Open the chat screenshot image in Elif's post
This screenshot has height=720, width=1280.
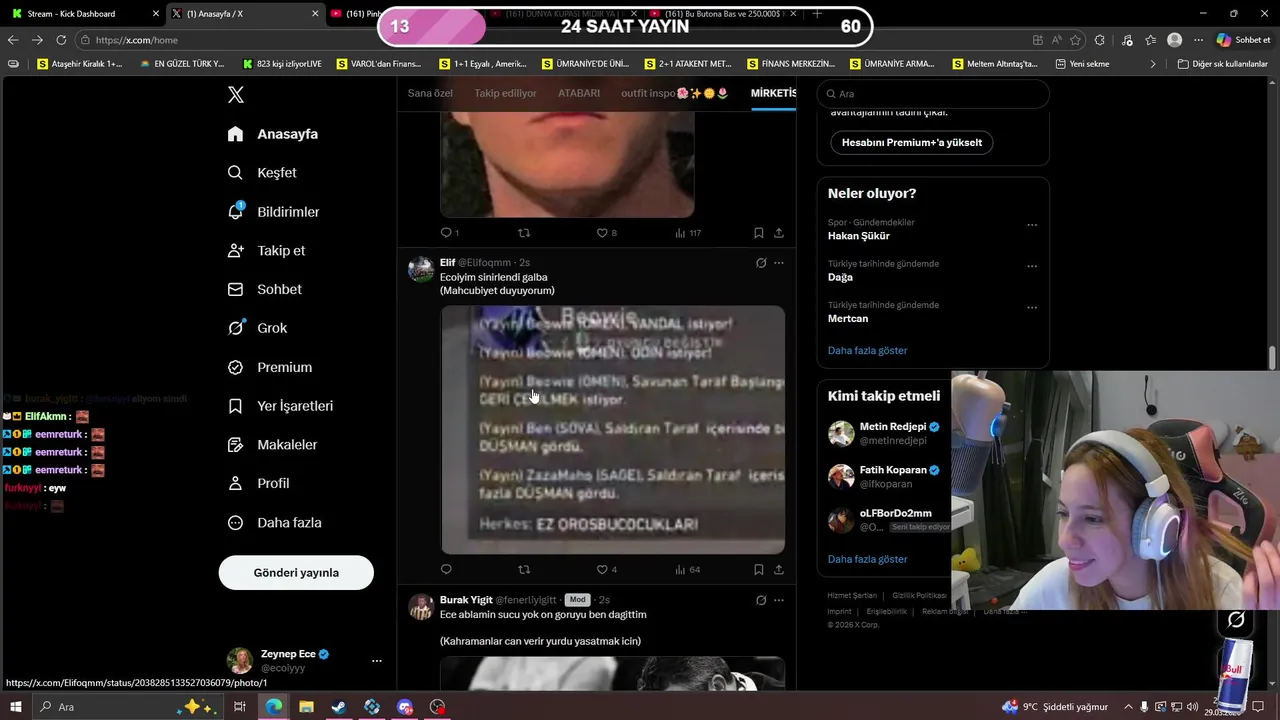click(x=613, y=430)
